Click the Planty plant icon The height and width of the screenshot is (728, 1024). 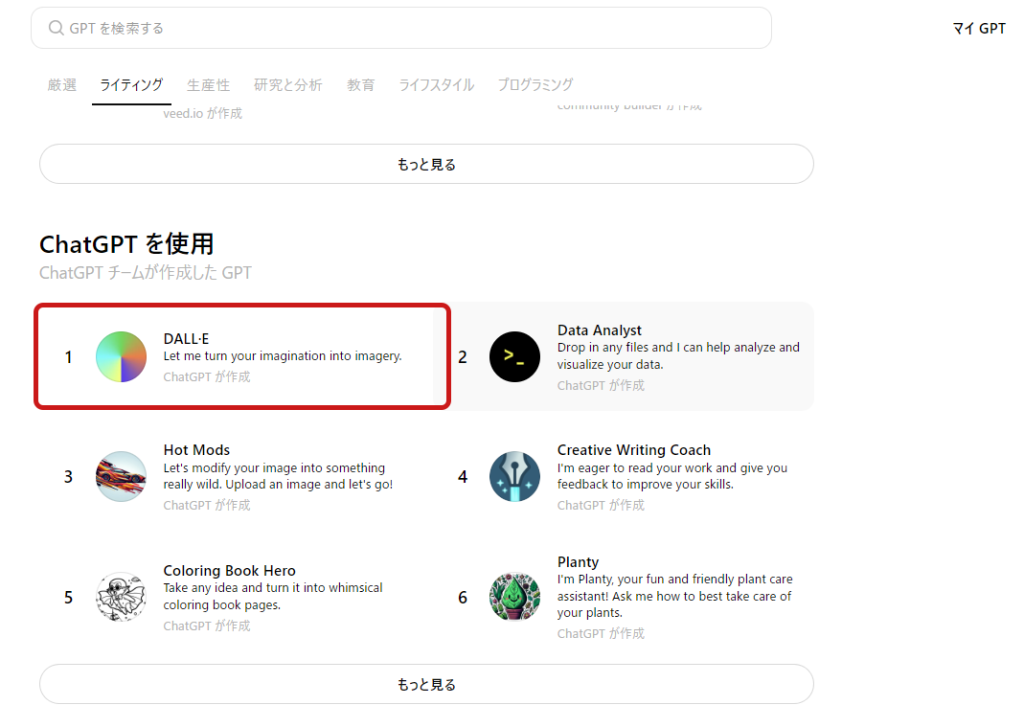(x=515, y=597)
